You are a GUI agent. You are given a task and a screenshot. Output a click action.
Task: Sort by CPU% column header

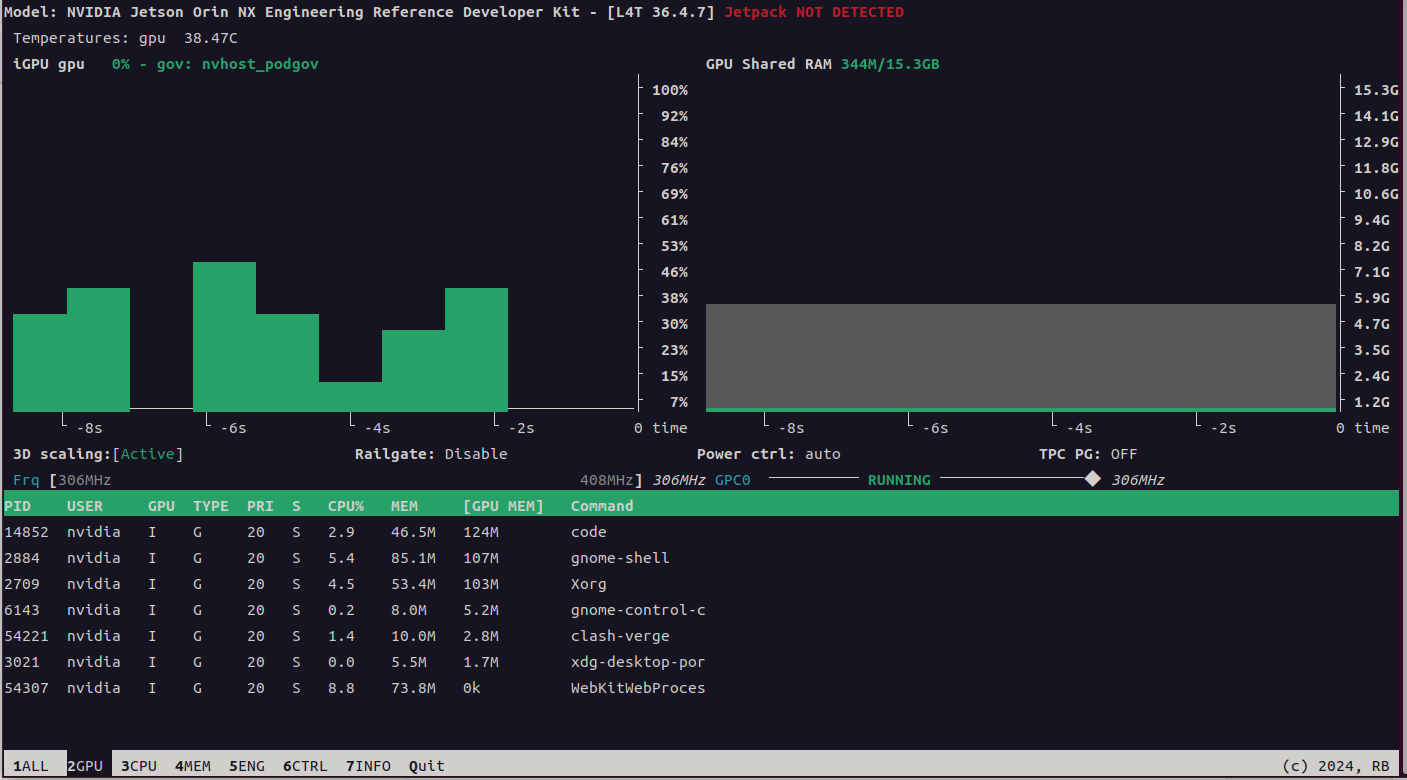click(x=346, y=506)
